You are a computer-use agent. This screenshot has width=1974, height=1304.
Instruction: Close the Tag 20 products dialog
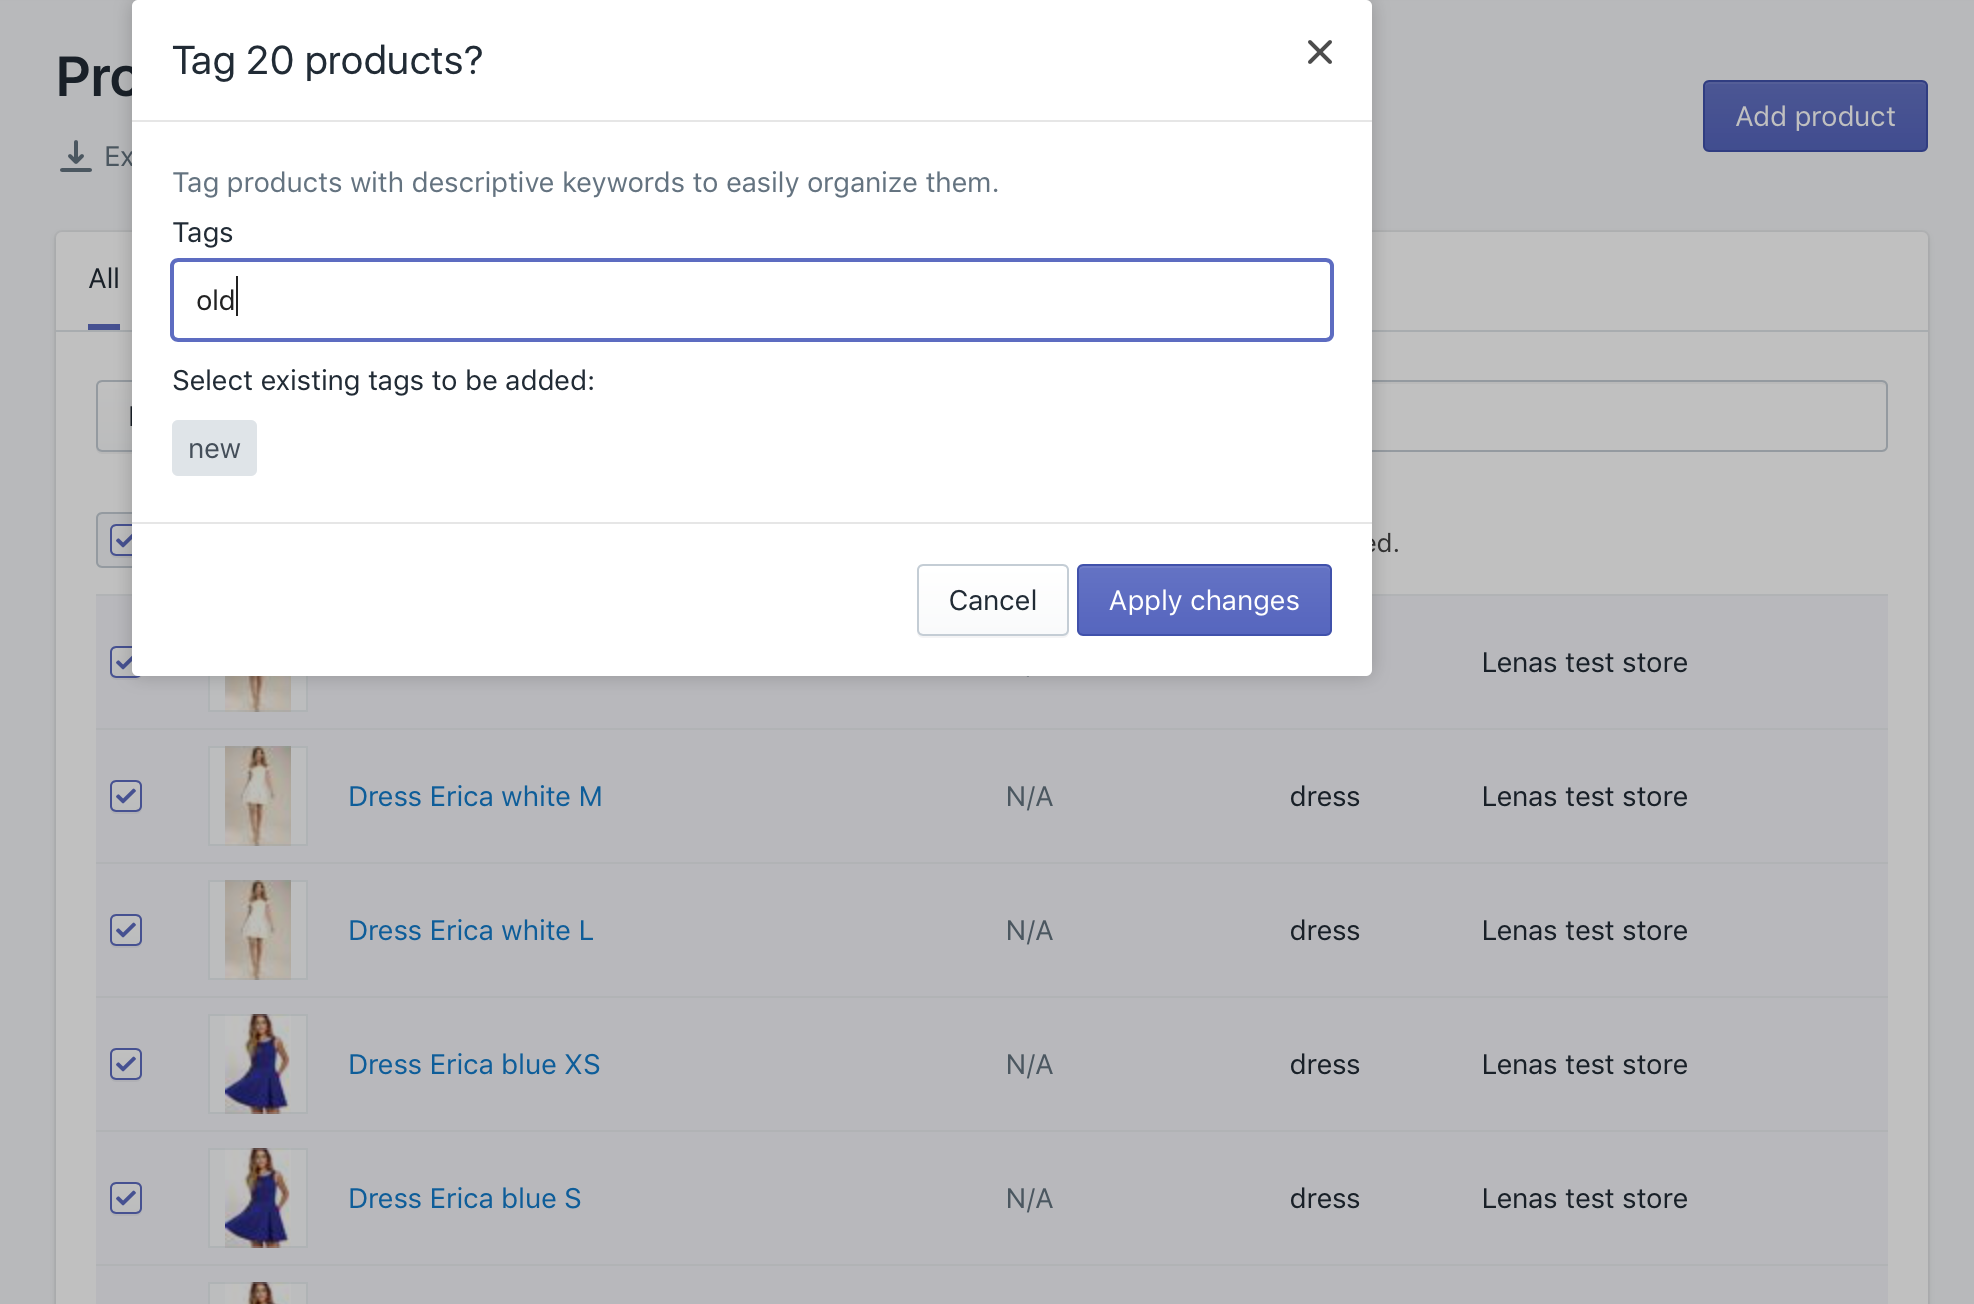point(1319,52)
